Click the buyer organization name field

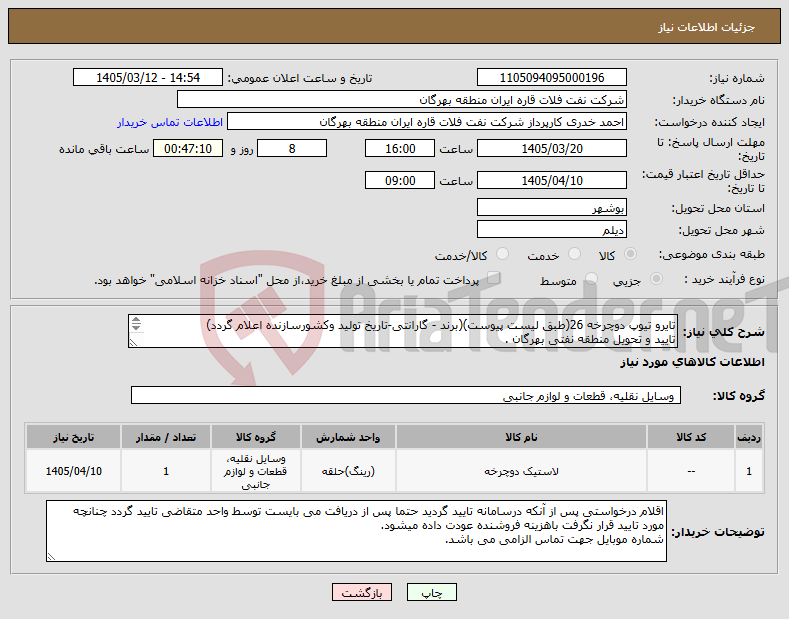click(x=402, y=100)
